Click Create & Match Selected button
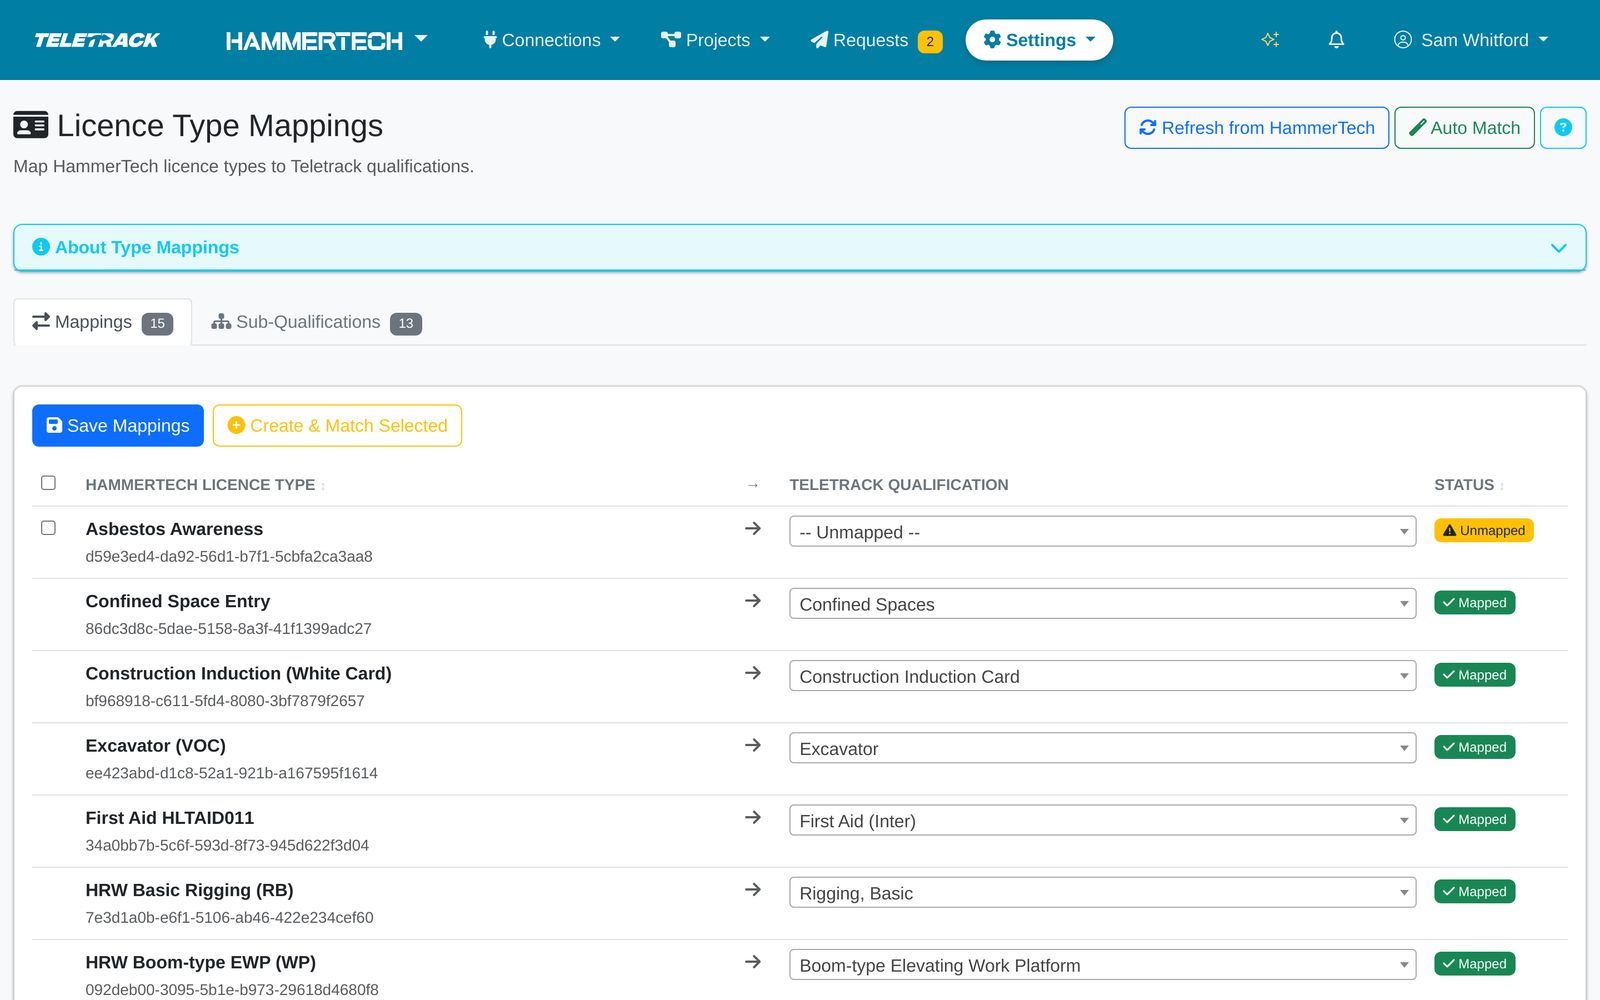The image size is (1600, 1000). point(337,426)
